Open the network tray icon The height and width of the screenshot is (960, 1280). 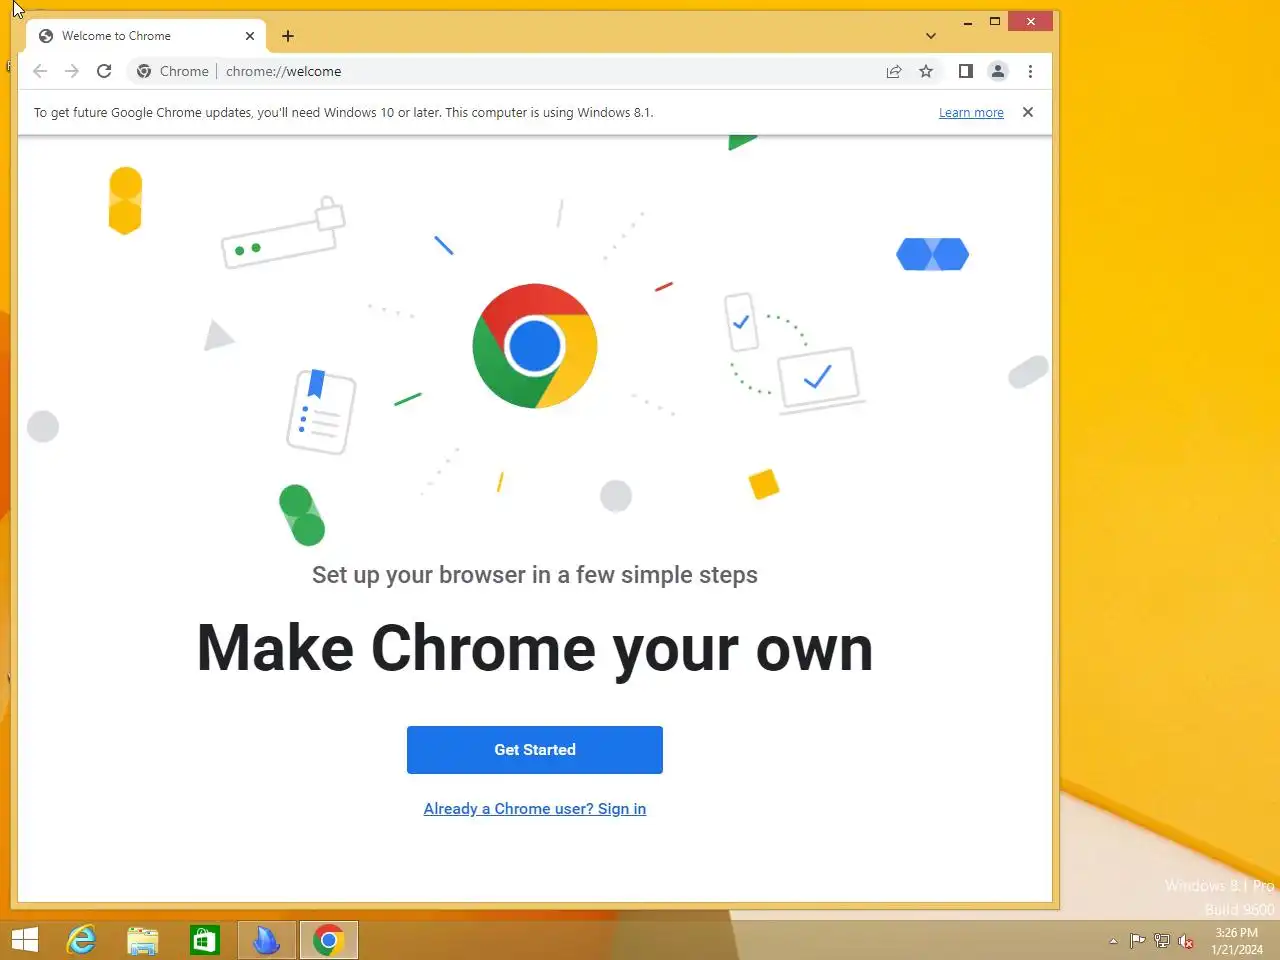click(1161, 940)
